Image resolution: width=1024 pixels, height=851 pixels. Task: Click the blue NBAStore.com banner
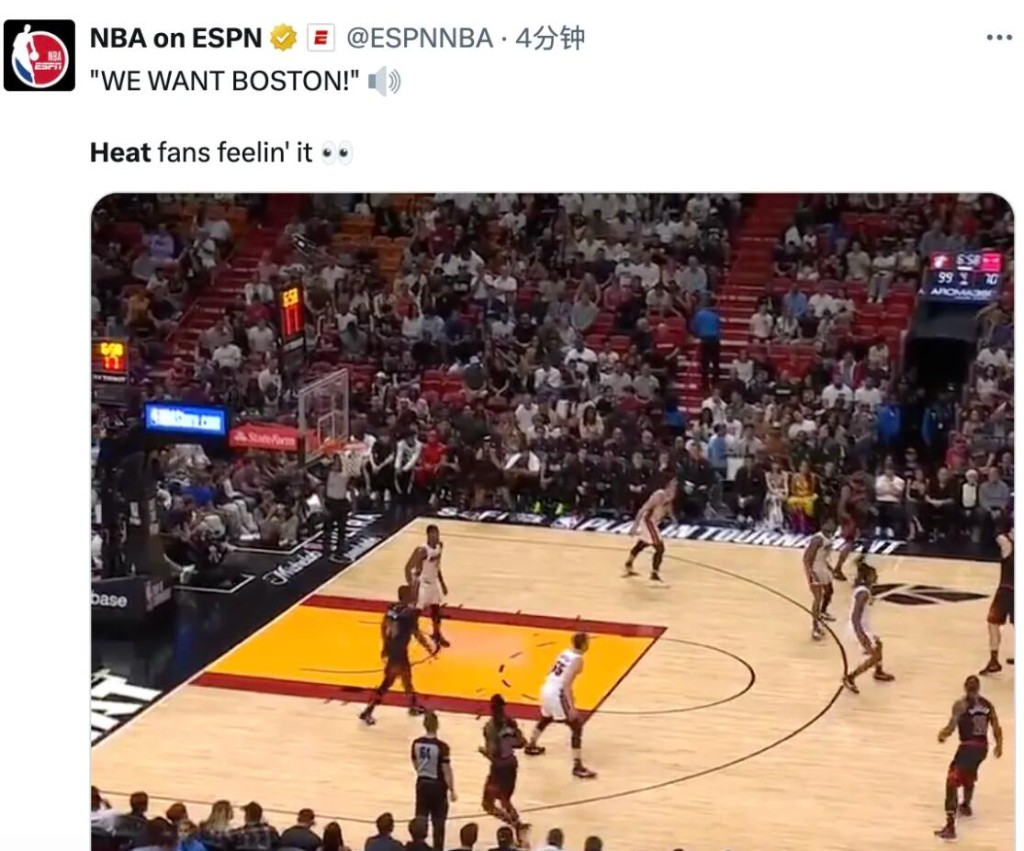pos(185,419)
